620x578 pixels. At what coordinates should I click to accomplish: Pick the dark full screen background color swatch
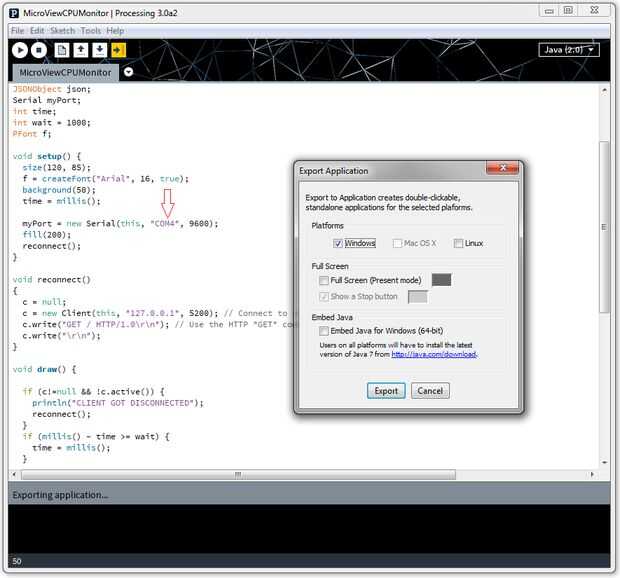click(x=441, y=280)
